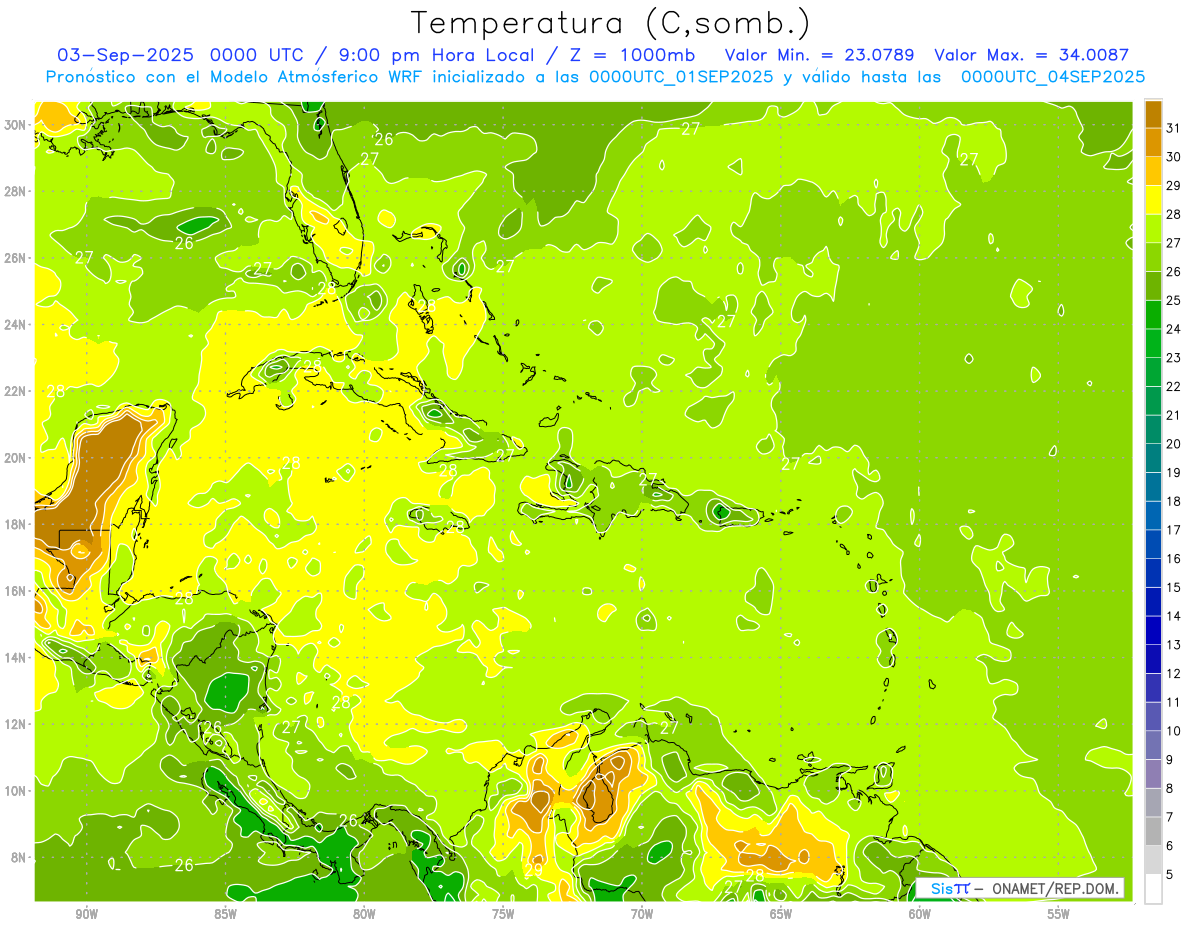Click the 22N latitude axis label
This screenshot has width=1200, height=927.
coord(16,391)
